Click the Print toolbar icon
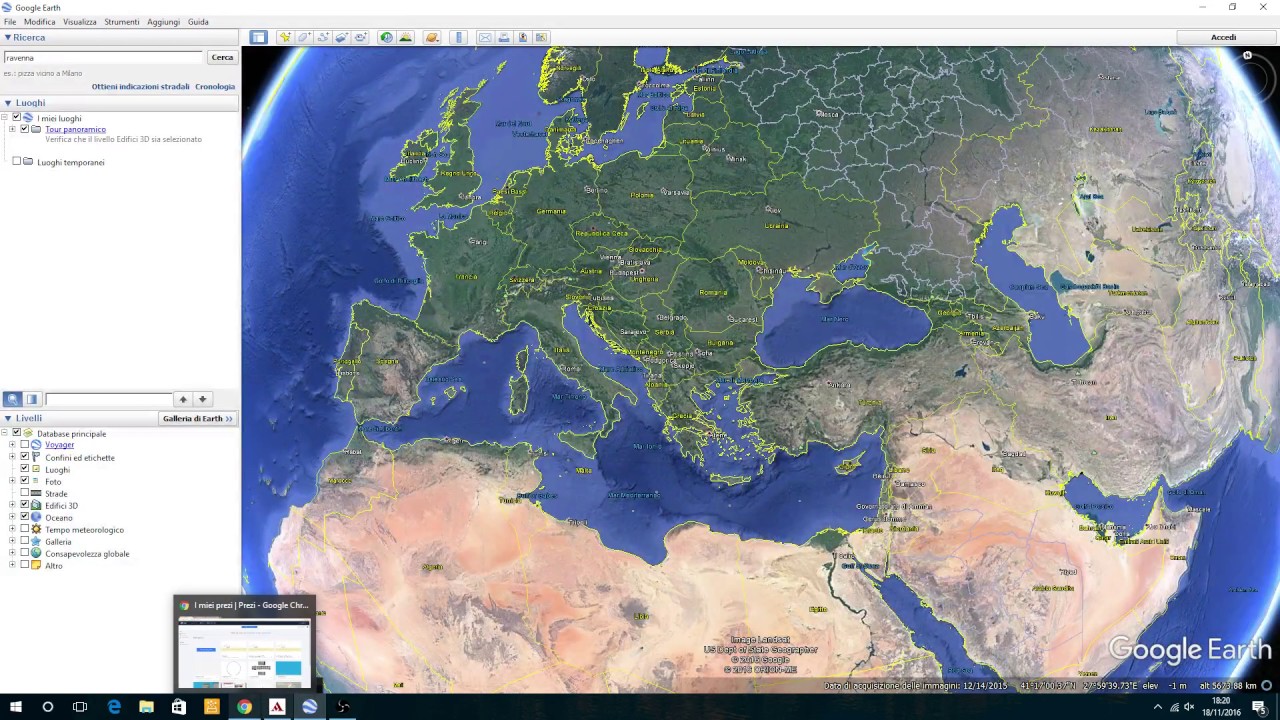1280x720 pixels. tap(504, 37)
